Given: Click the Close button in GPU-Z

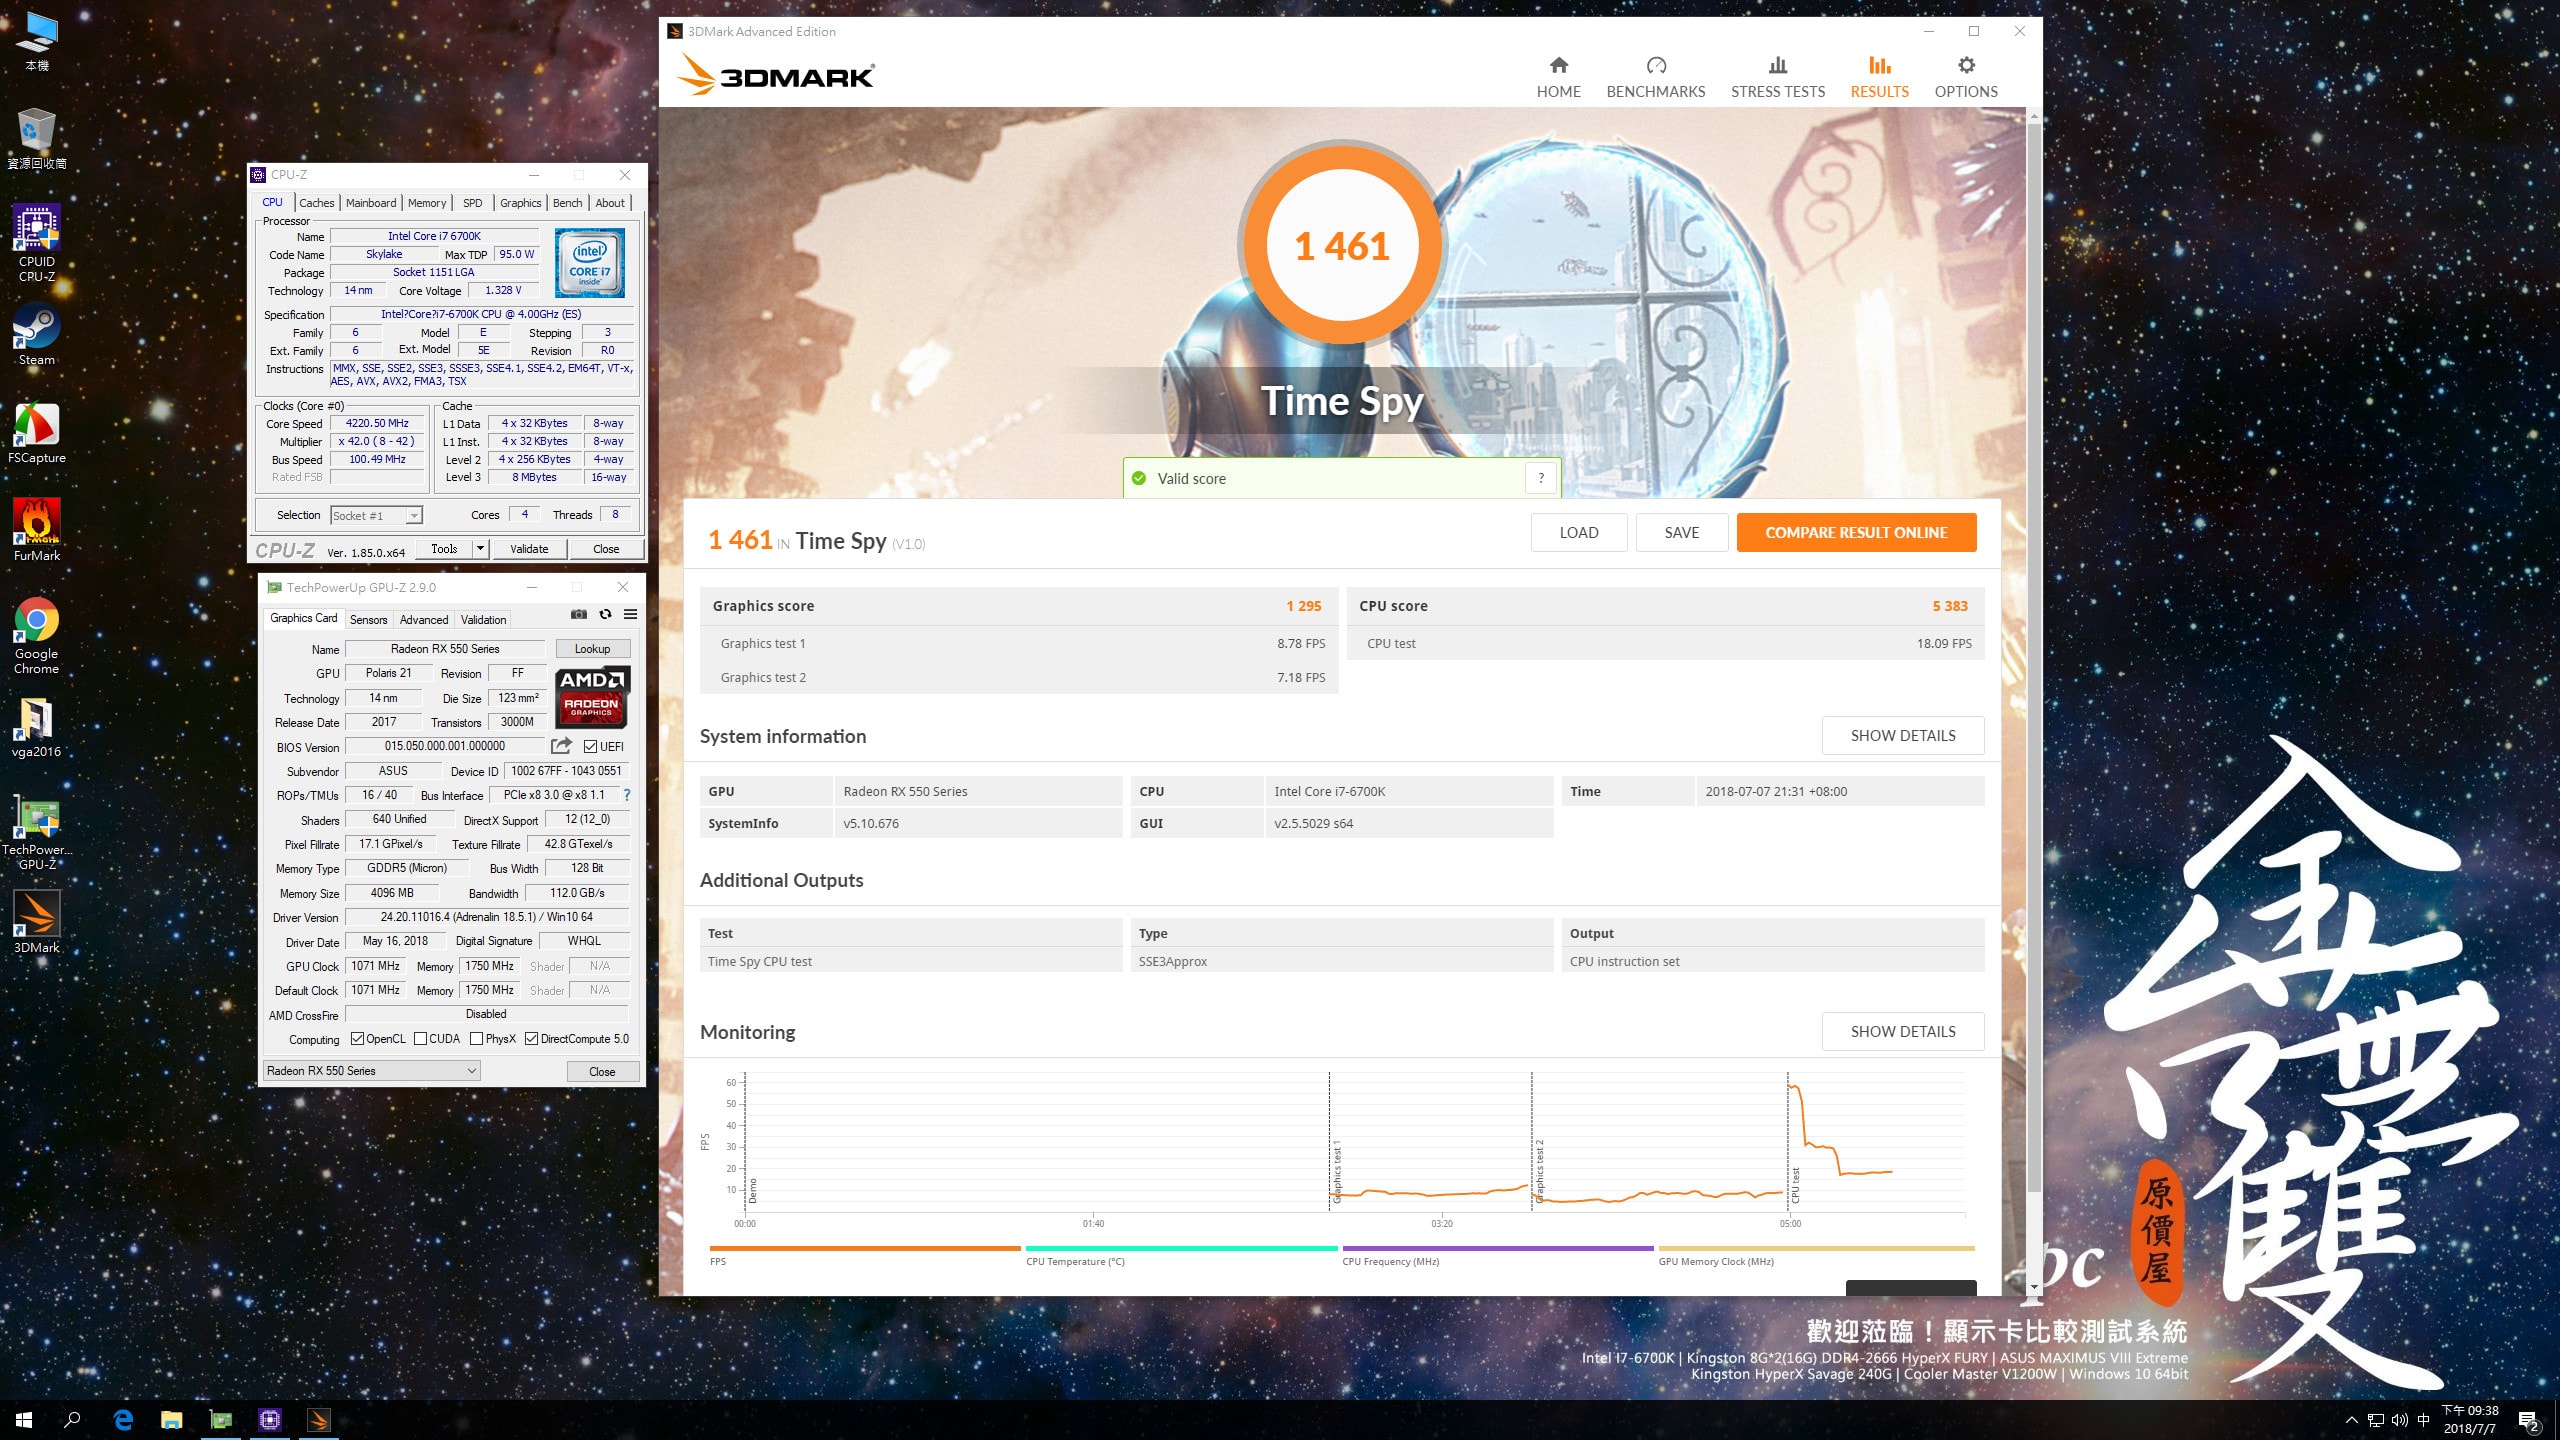Looking at the screenshot, I should (602, 1072).
